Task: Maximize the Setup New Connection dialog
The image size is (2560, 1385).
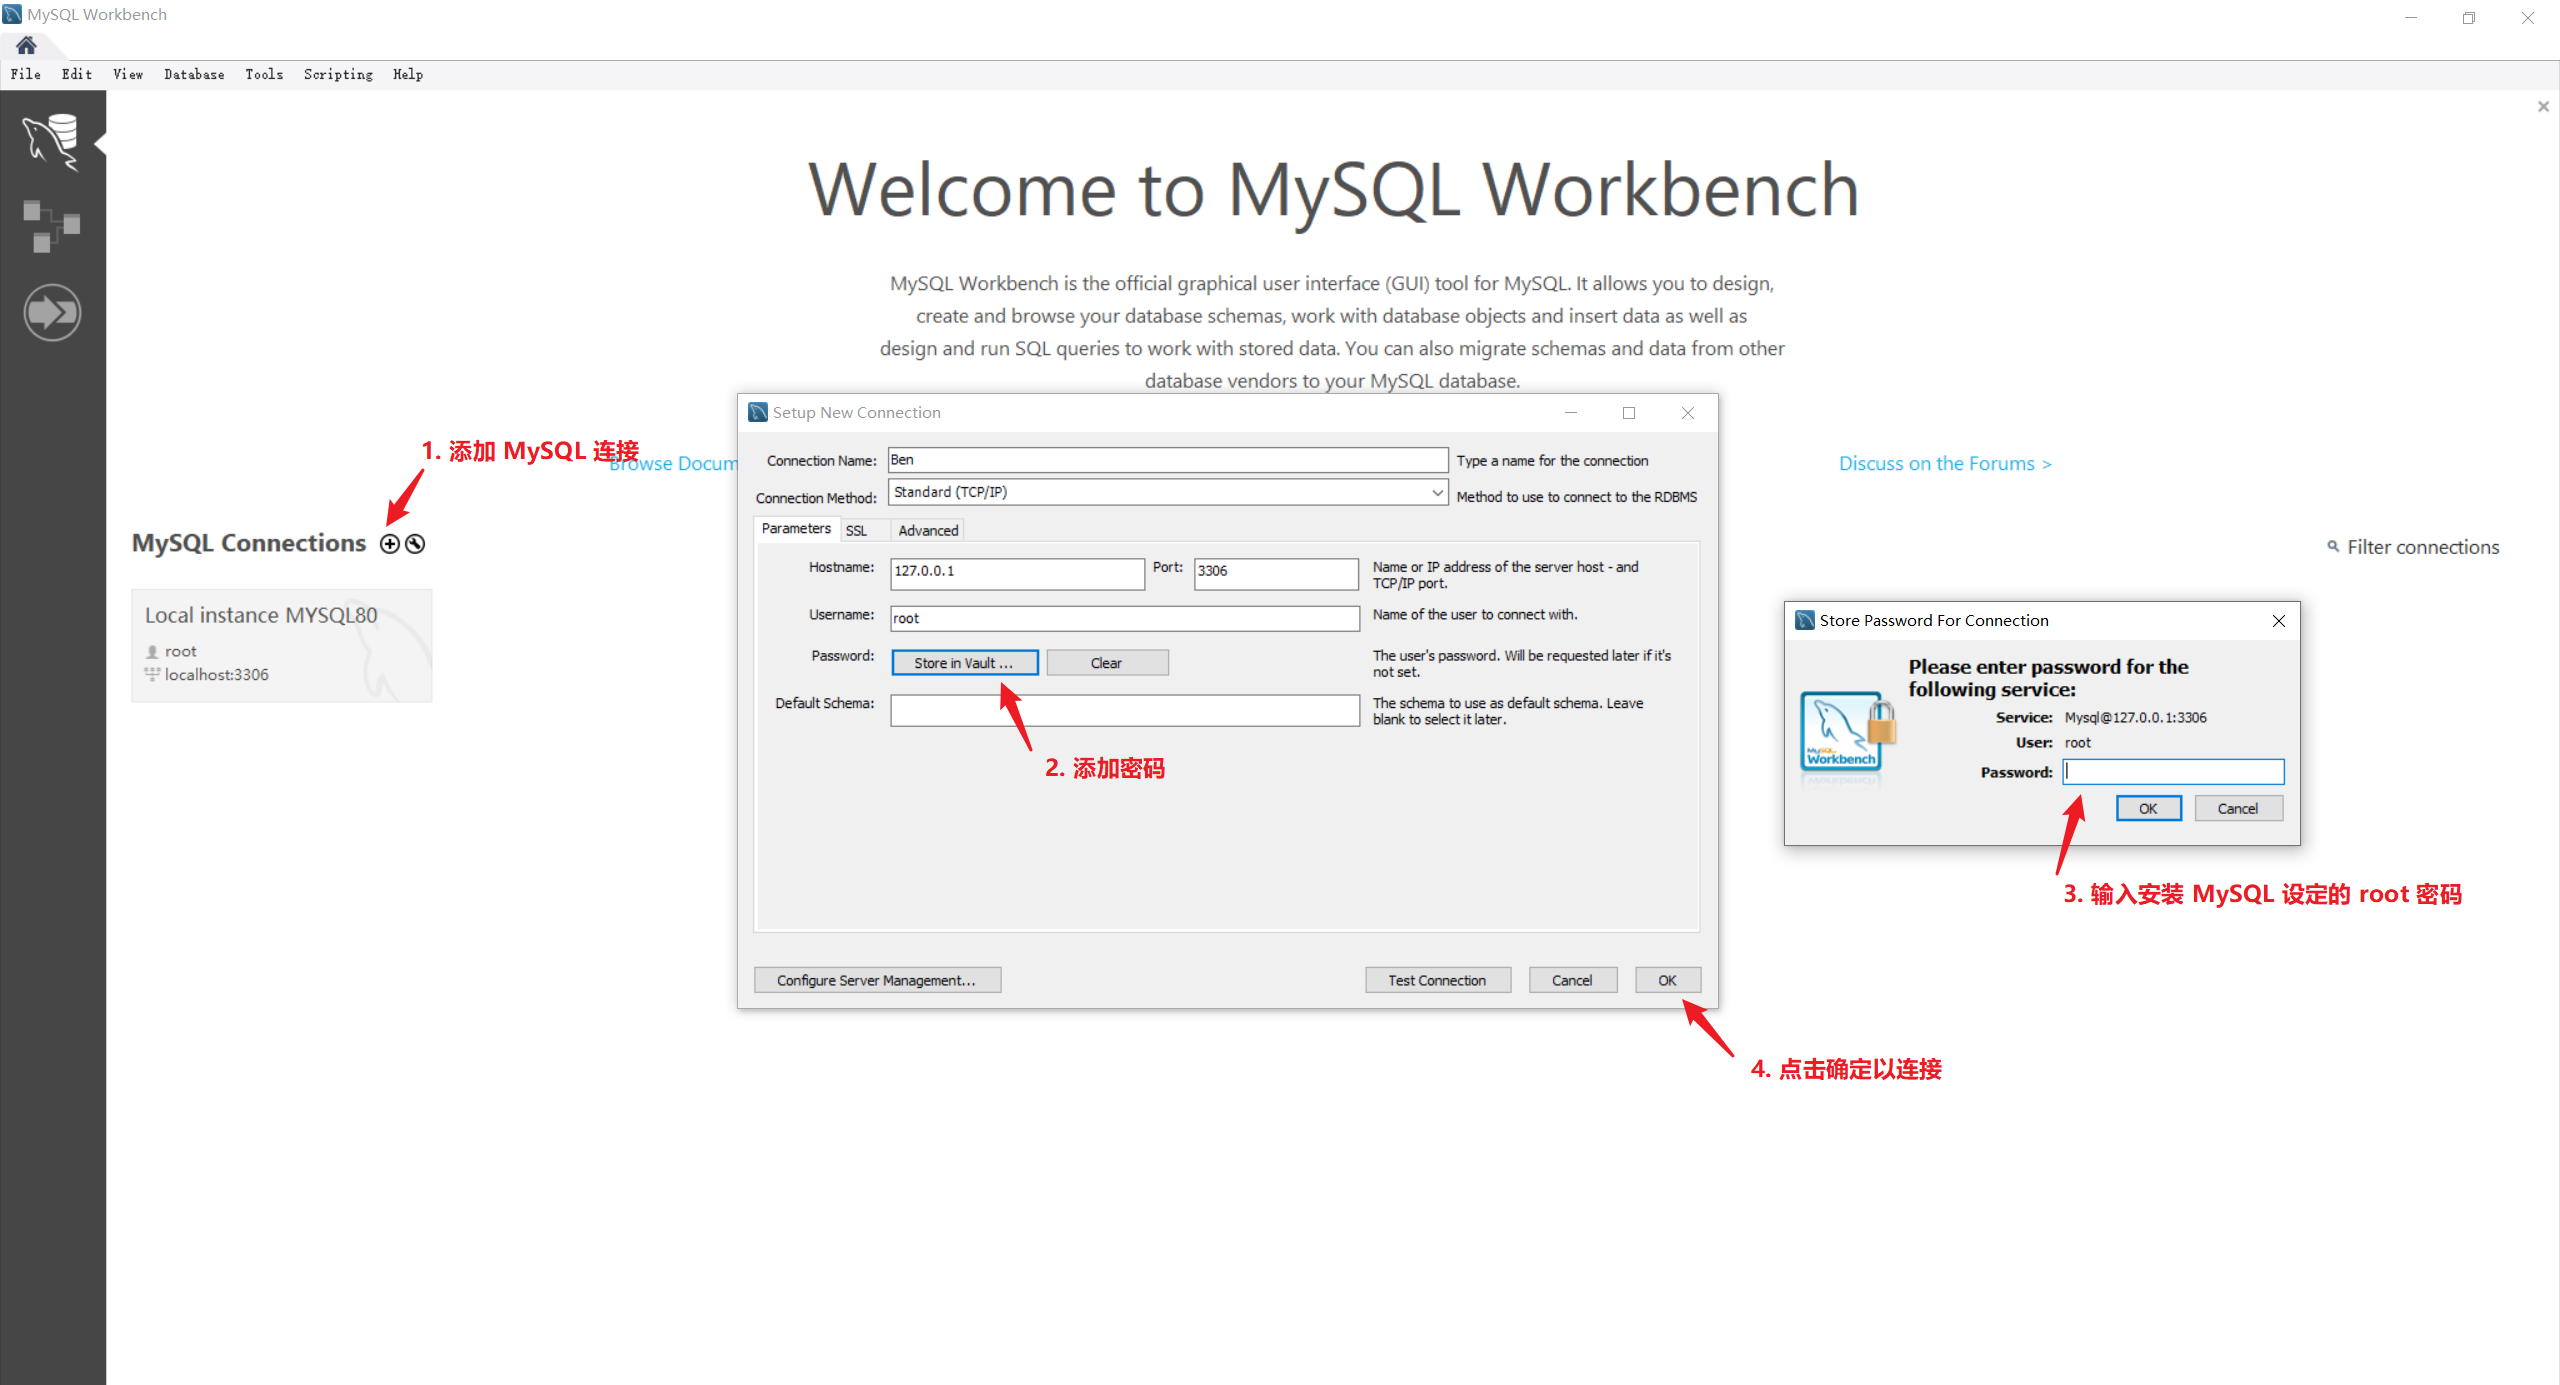Action: pos(1629,413)
